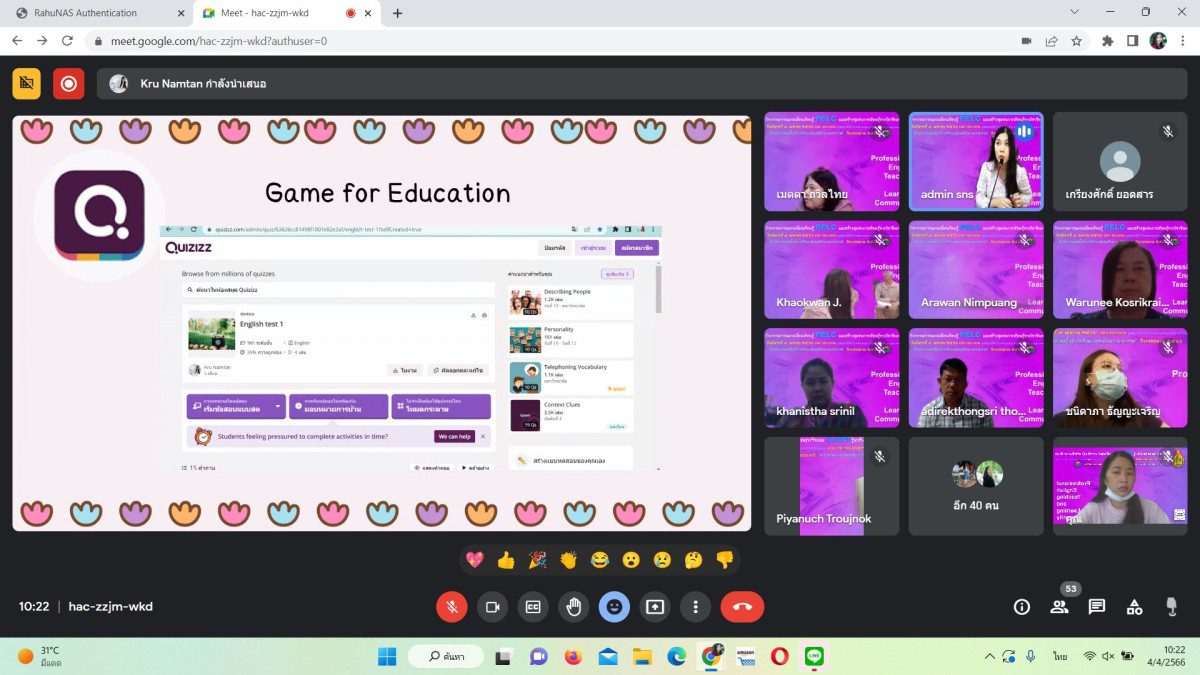This screenshot has height=675, width=1200.
Task: Click the Present now screen-share button
Action: coord(655,606)
